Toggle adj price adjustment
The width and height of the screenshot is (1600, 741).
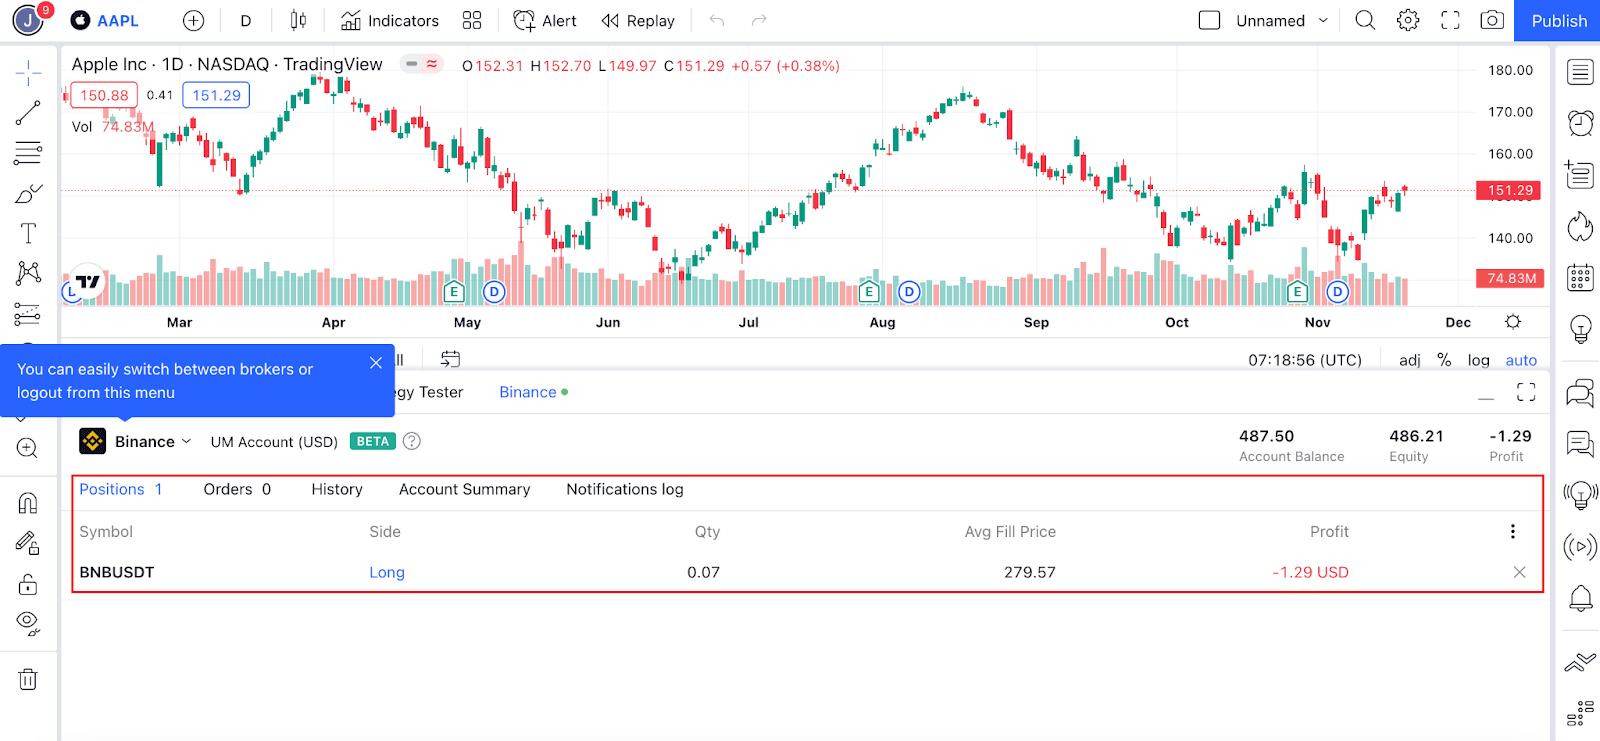click(x=1410, y=360)
